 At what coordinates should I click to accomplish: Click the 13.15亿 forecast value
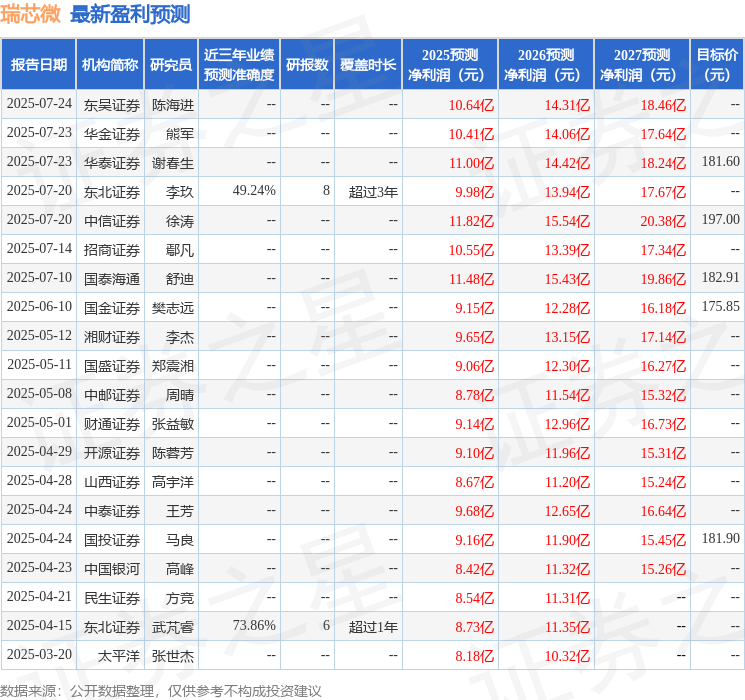point(567,337)
